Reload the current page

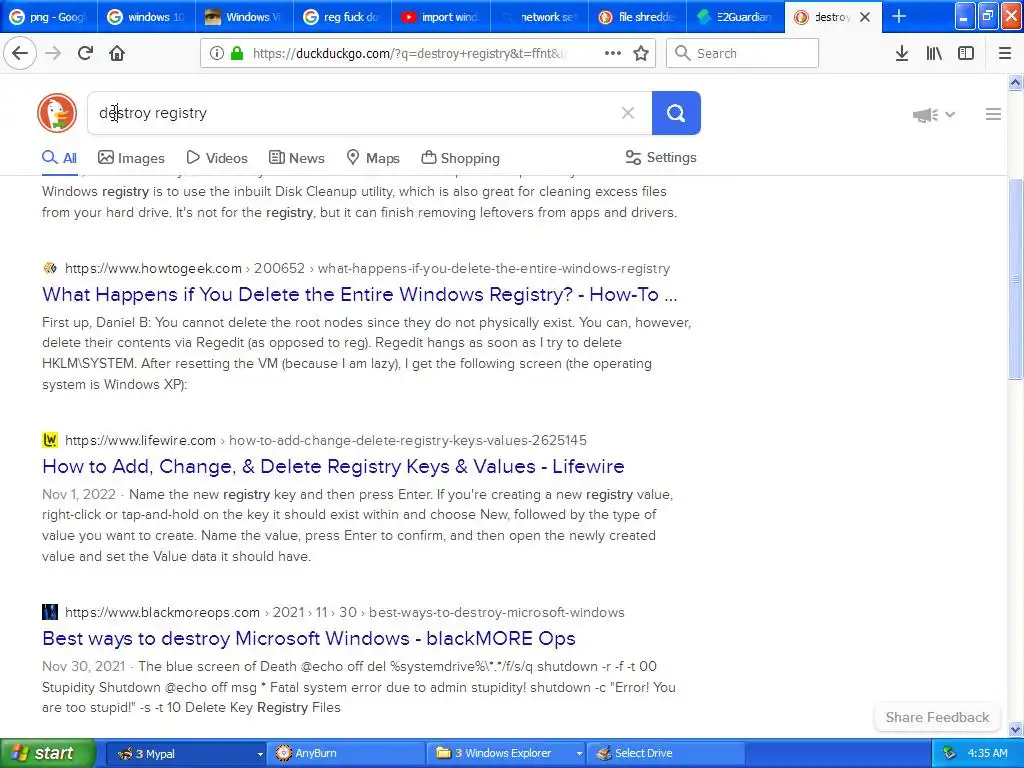coord(85,53)
